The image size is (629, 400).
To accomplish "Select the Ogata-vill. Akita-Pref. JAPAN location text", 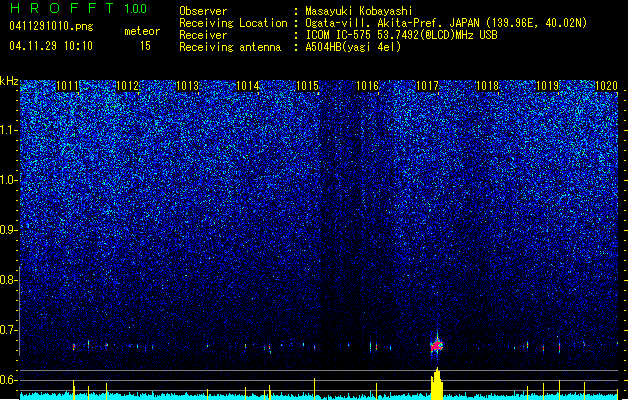I will (x=446, y=23).
